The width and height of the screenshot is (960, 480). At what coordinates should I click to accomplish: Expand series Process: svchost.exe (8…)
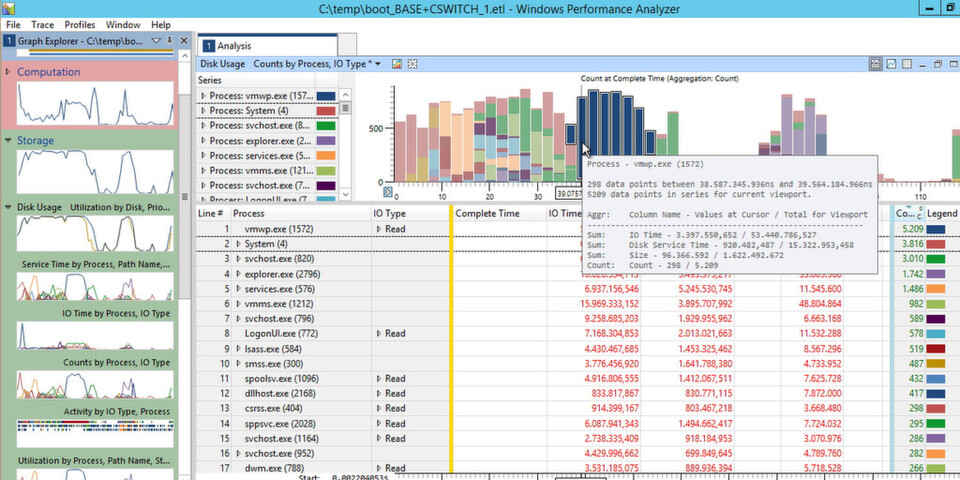pyautogui.click(x=204, y=126)
